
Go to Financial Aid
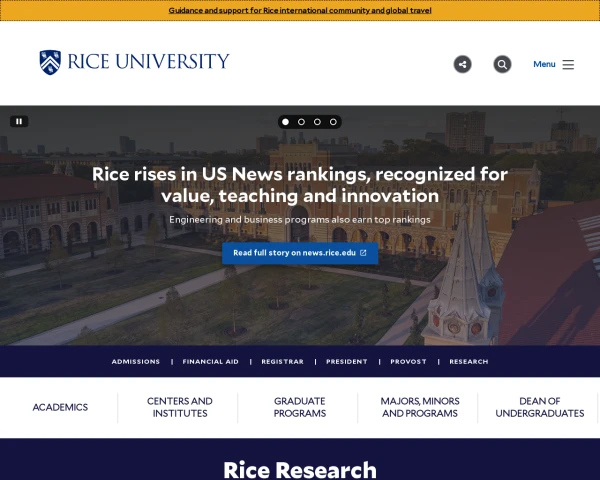210,362
